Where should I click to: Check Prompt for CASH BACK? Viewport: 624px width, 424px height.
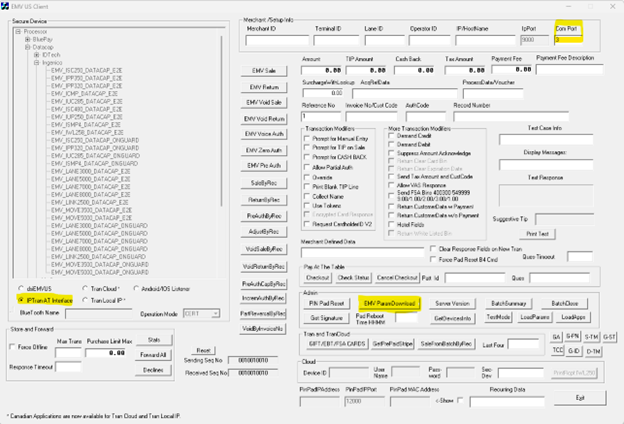coord(307,157)
